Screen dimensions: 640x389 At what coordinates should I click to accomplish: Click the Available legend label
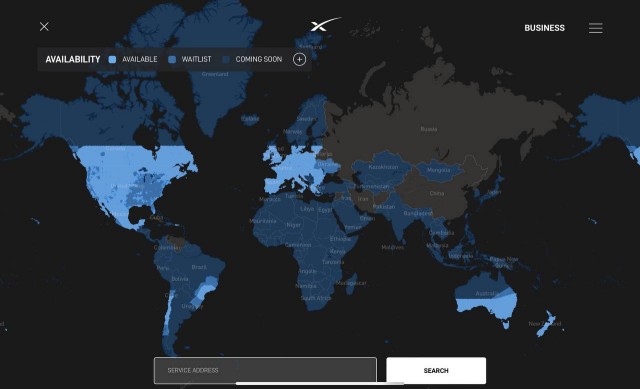coord(140,60)
